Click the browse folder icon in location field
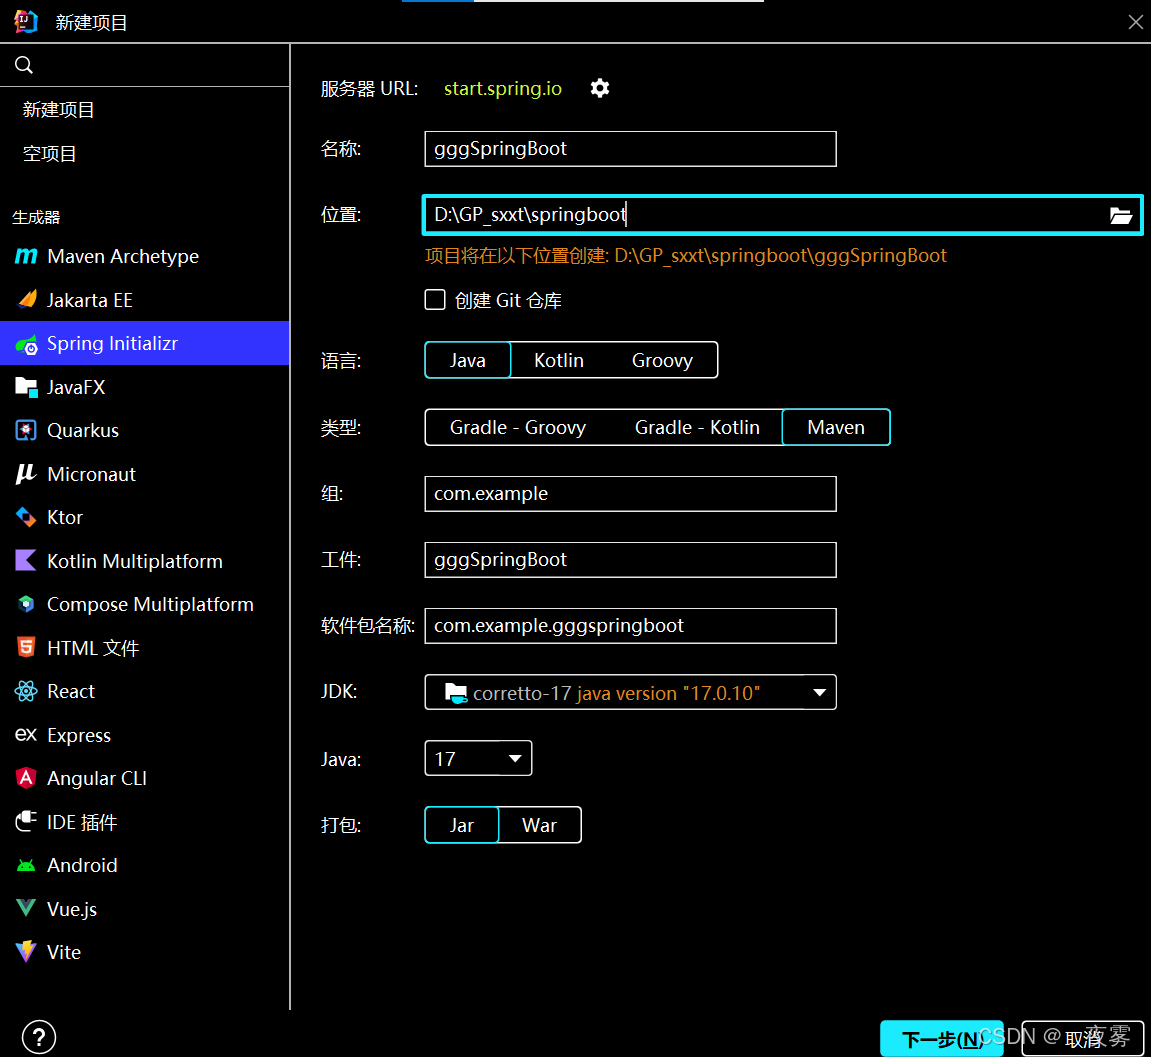1151x1057 pixels. tap(1120, 215)
